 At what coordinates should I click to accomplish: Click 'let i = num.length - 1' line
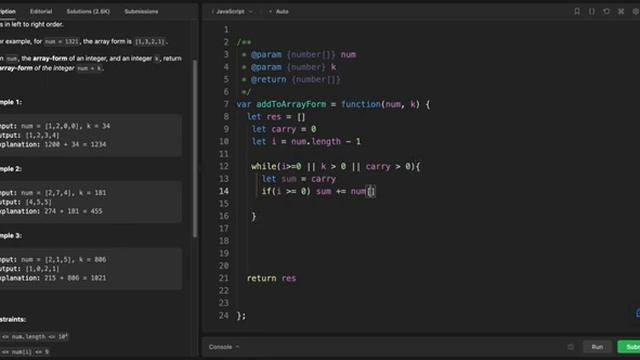(x=306, y=142)
